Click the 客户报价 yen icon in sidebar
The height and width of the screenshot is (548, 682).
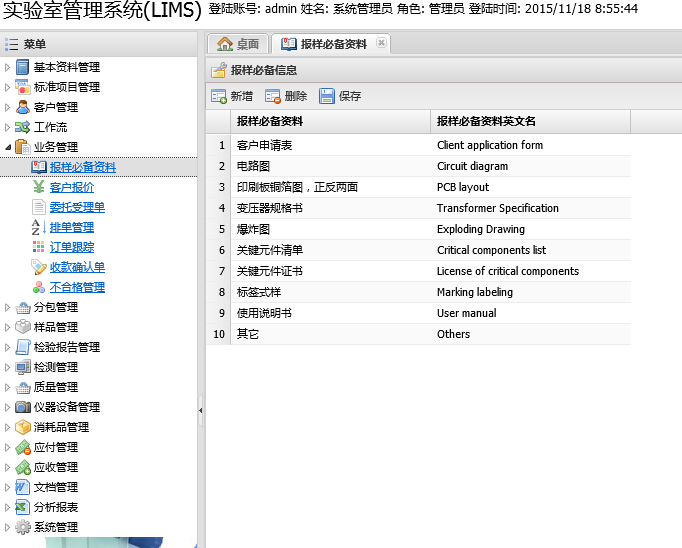(39, 187)
